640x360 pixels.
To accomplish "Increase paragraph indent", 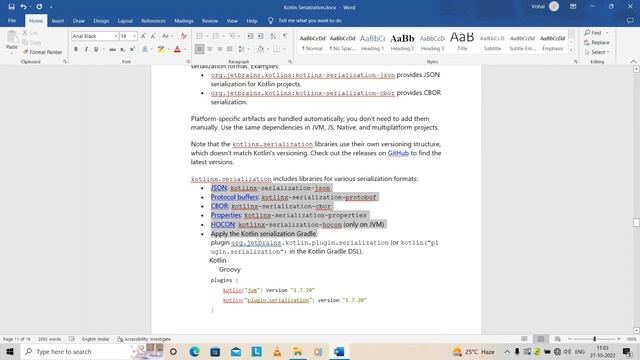I will click(260, 36).
